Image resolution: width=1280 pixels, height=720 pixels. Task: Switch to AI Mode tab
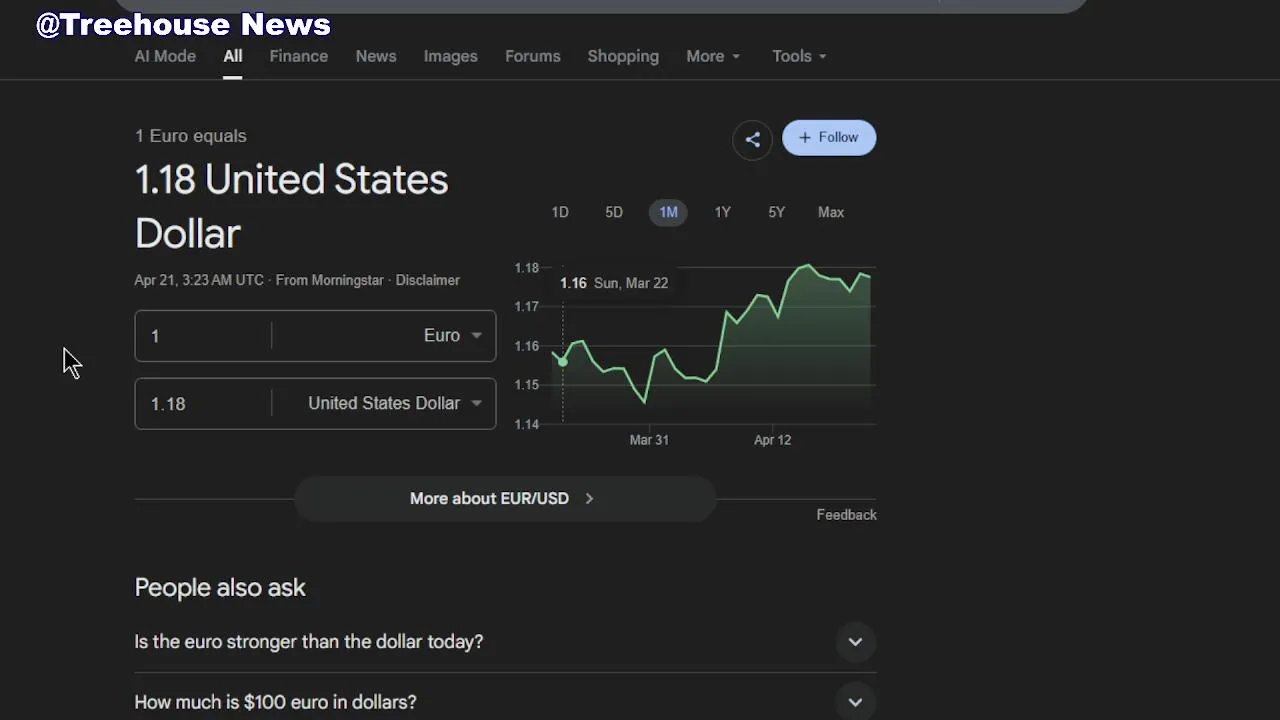(x=165, y=56)
